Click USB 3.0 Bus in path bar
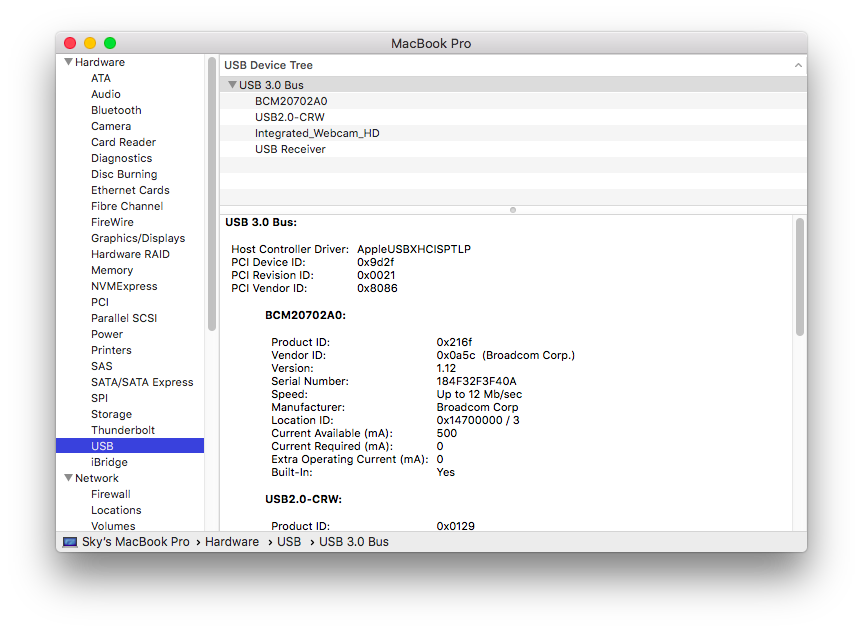 (x=353, y=542)
